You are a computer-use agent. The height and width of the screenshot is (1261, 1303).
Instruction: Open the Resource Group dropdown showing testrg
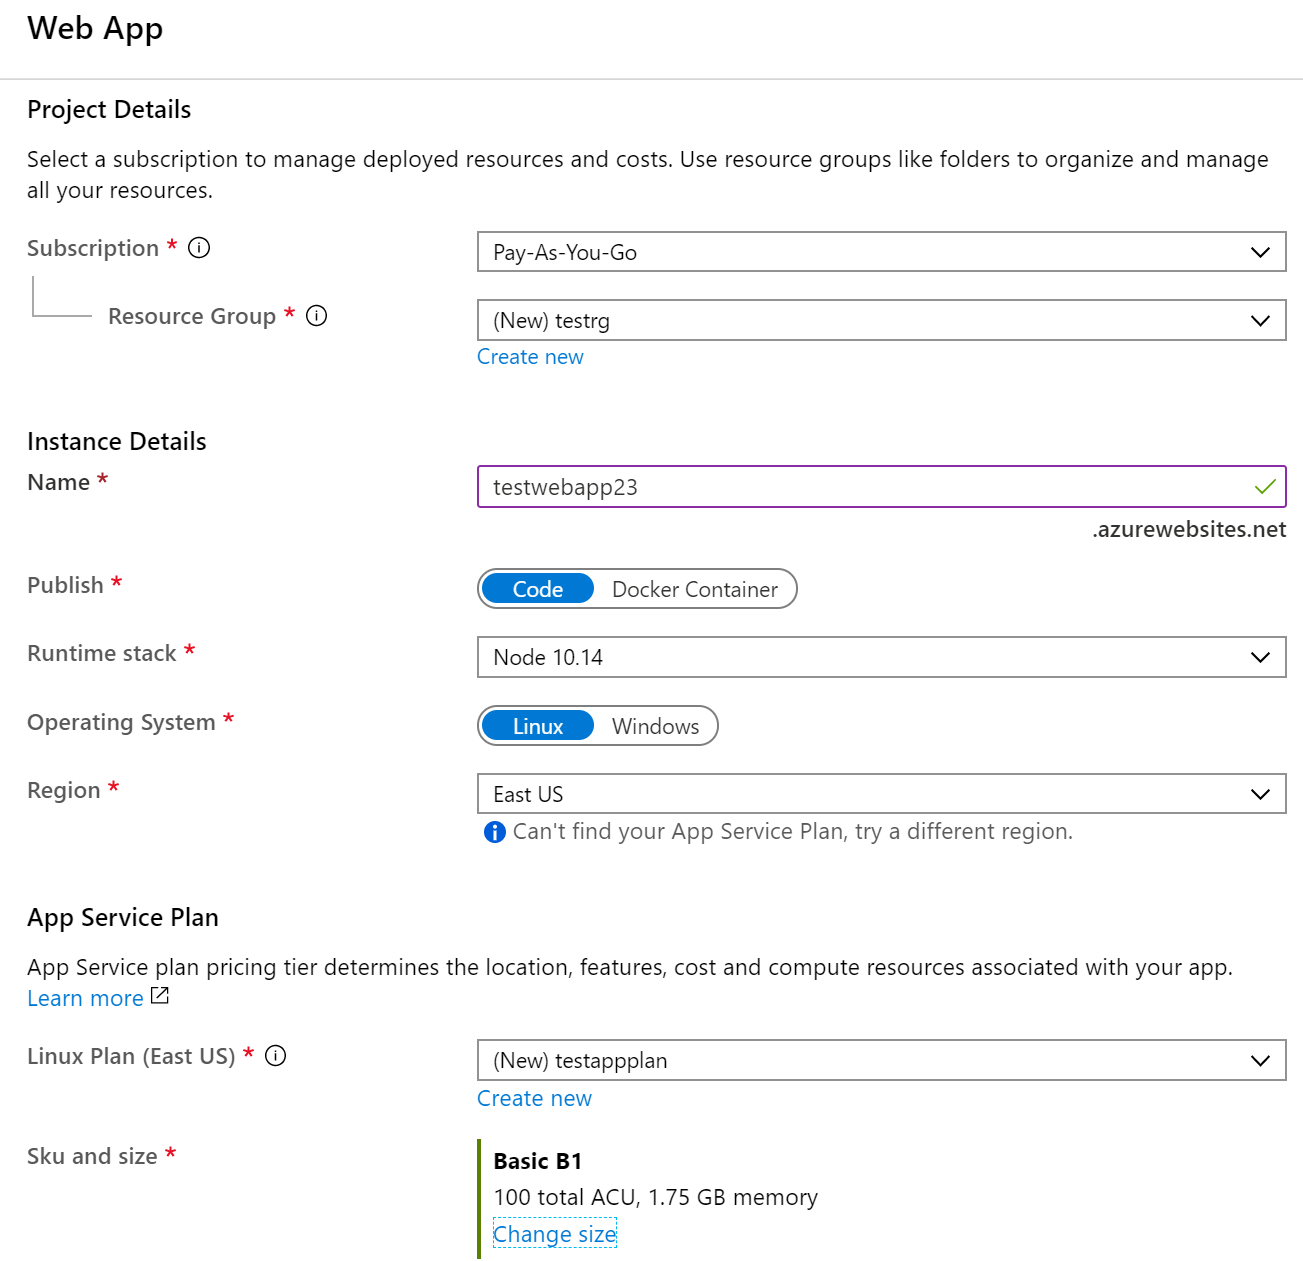(882, 320)
